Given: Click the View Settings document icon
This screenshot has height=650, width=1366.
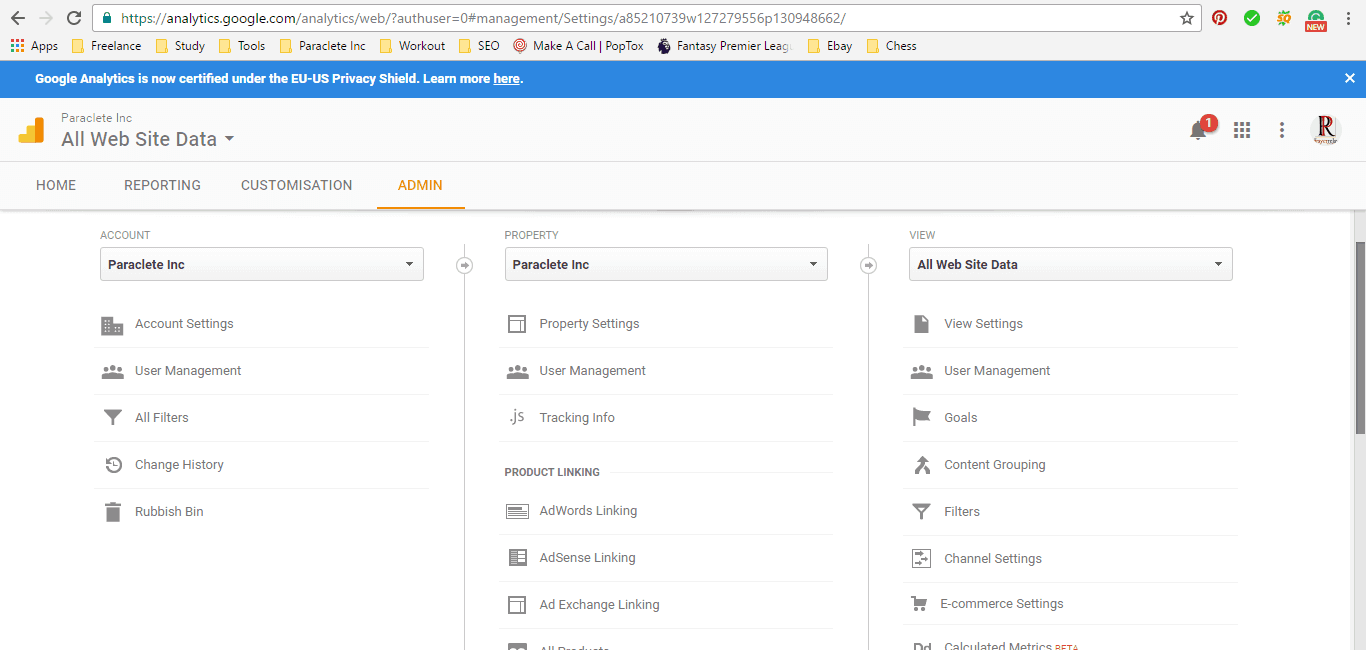Looking at the screenshot, I should coord(921,324).
